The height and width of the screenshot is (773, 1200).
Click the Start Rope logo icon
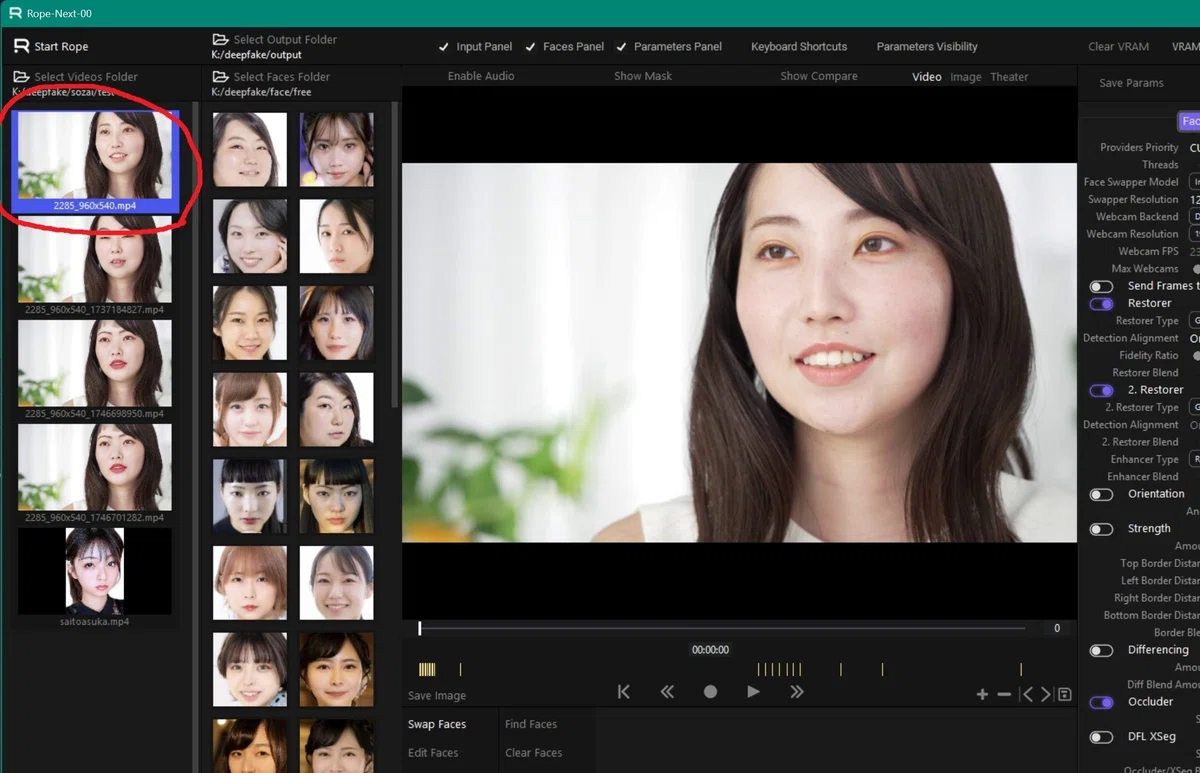pyautogui.click(x=21, y=46)
